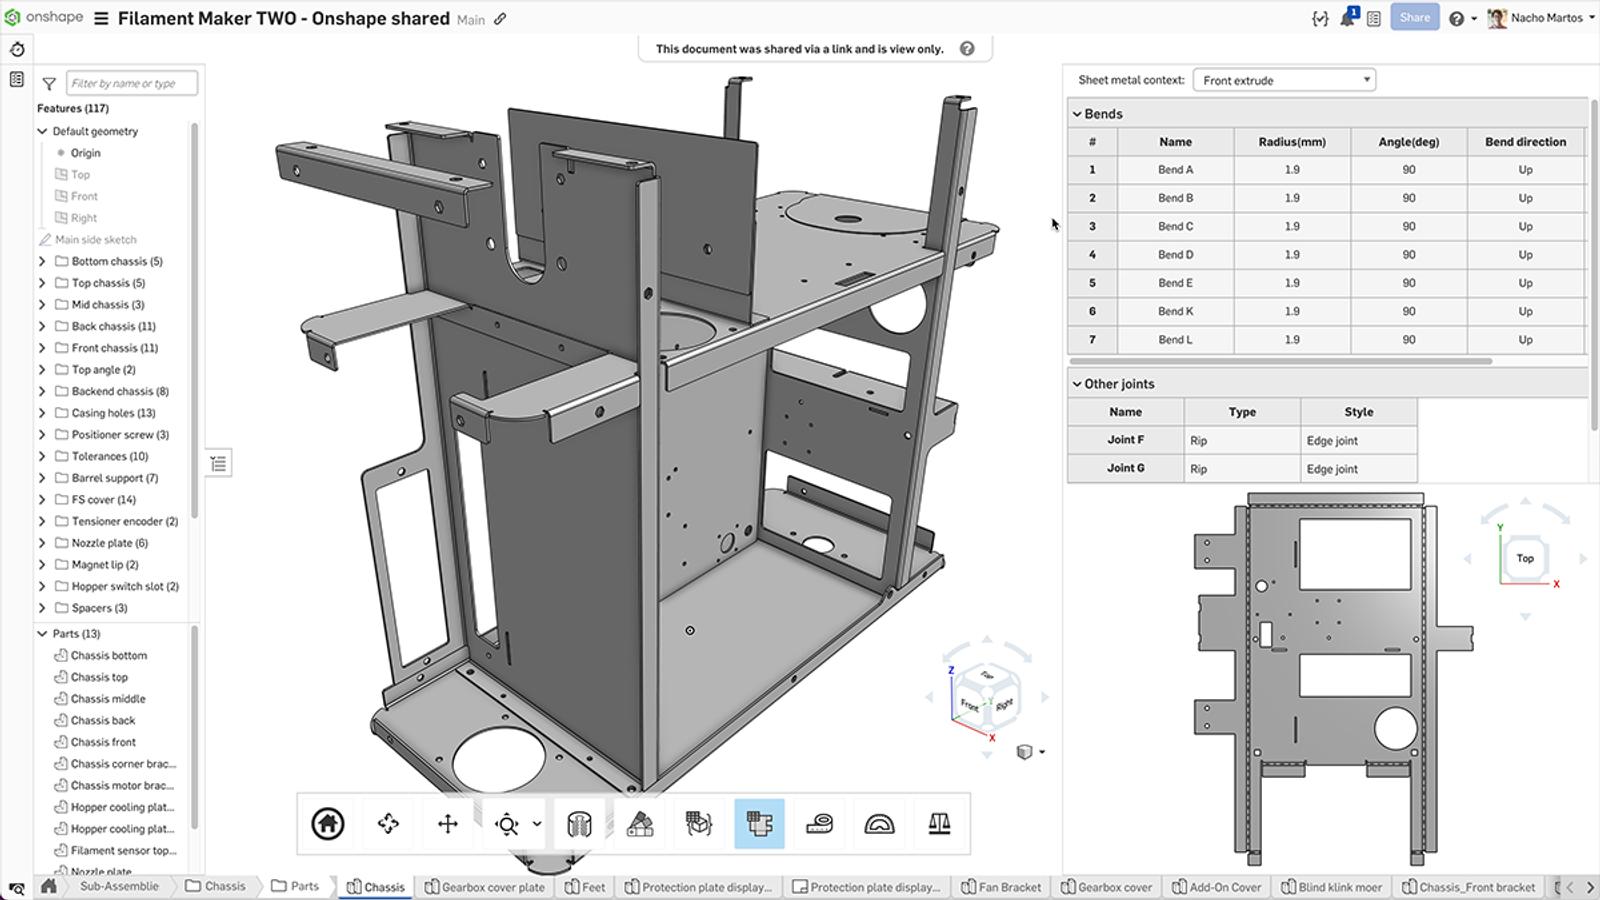Click the Nacho Martos account menu

pos(1540,16)
